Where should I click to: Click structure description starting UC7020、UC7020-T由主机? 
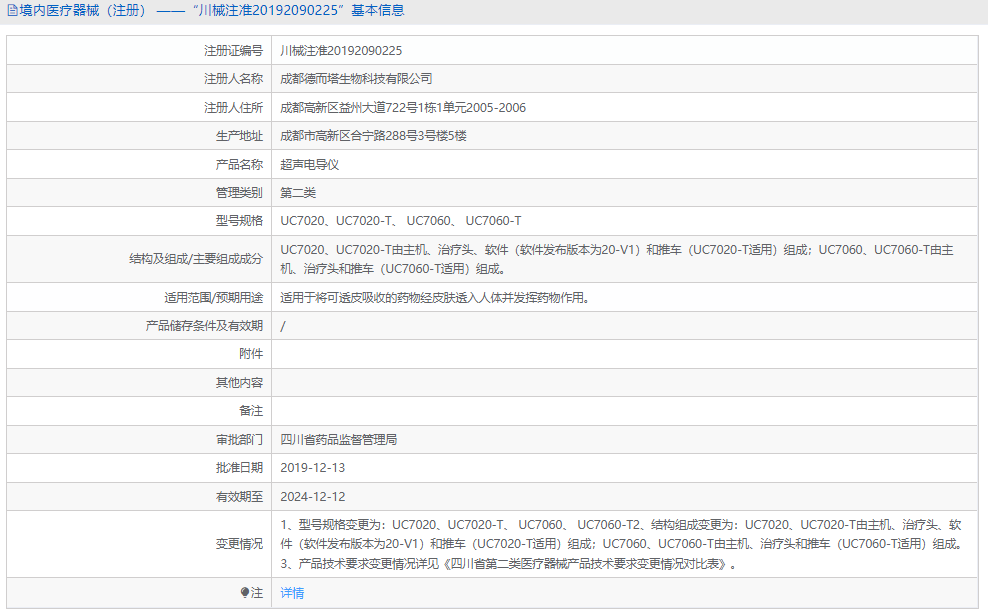tap(617, 259)
